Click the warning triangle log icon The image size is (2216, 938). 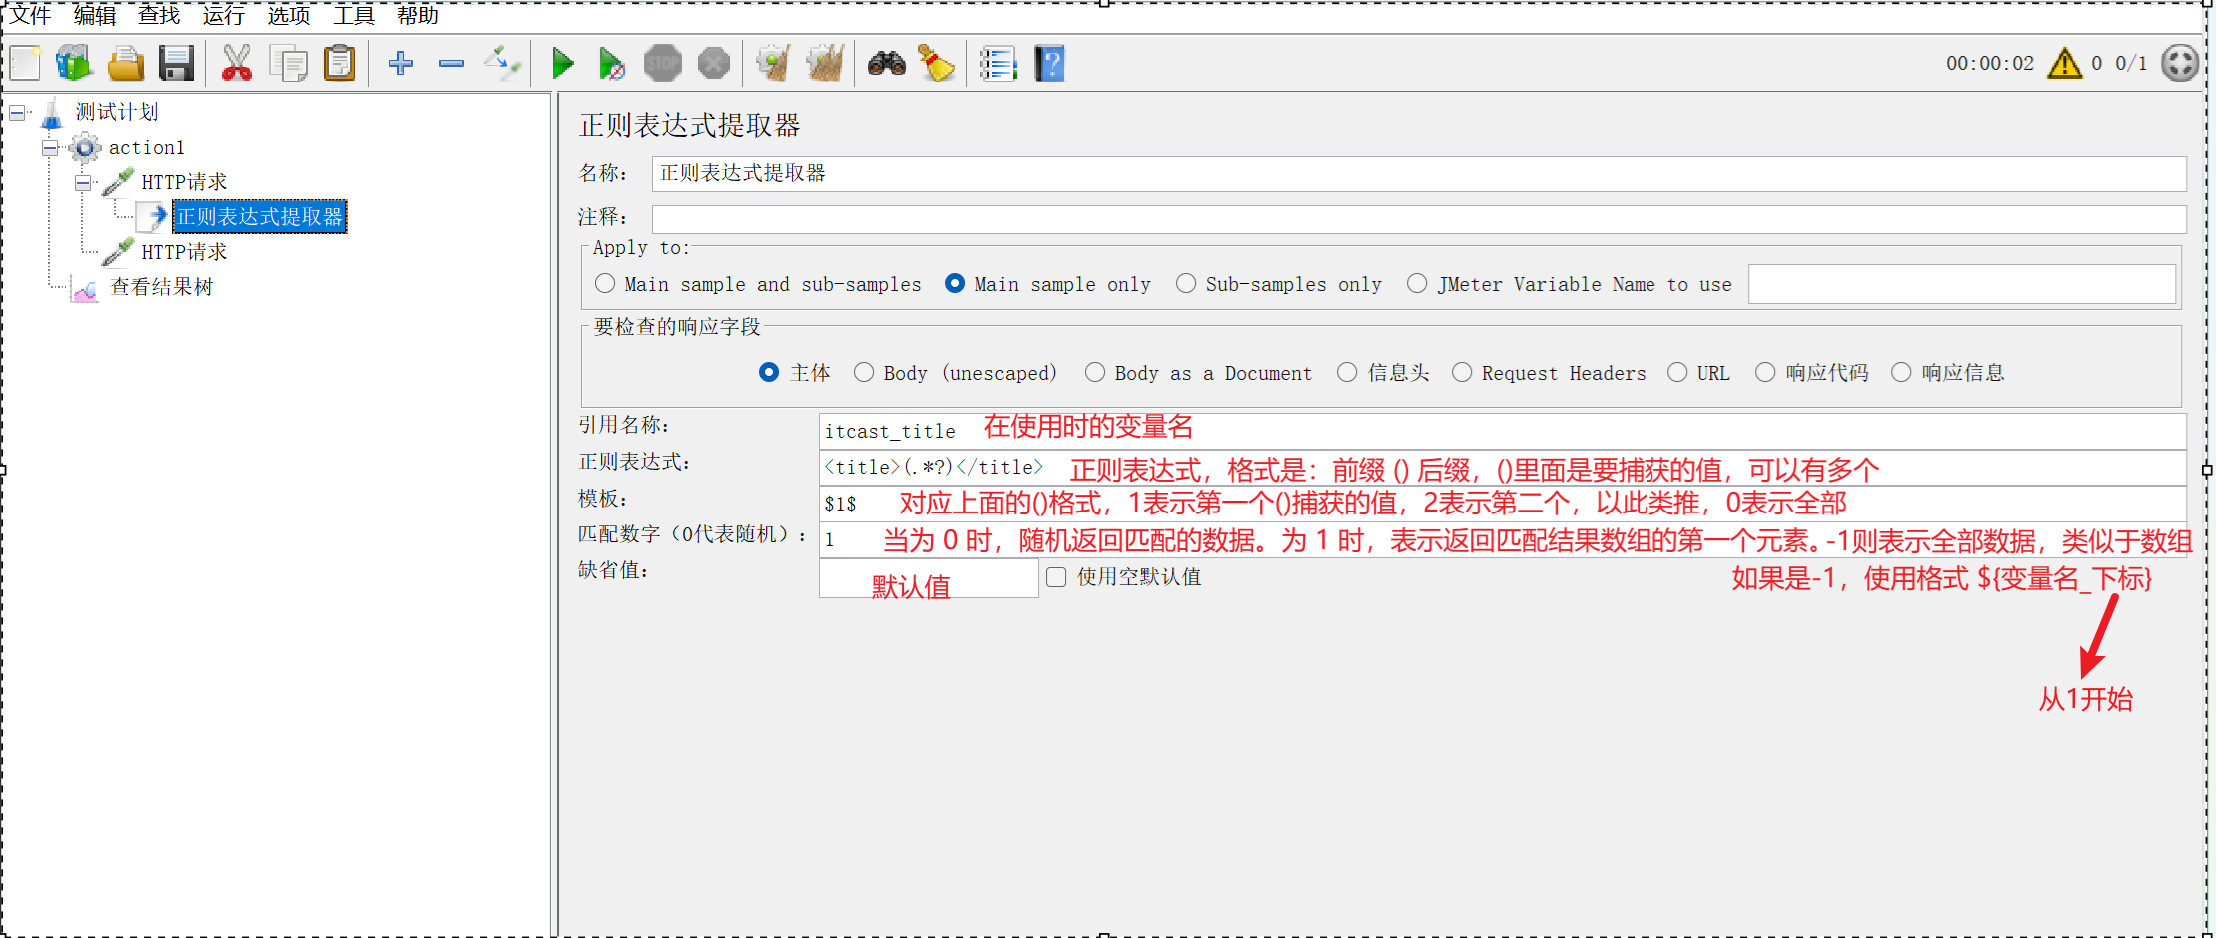coord(2065,63)
